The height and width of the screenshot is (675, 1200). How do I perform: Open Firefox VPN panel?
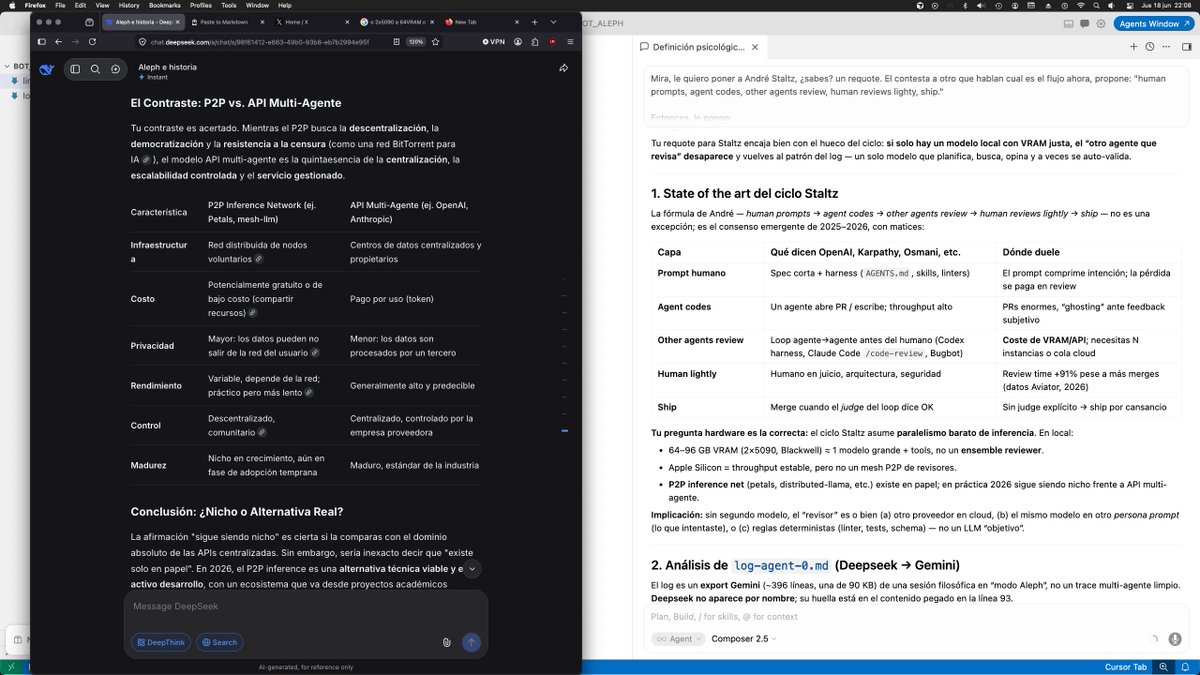[494, 42]
